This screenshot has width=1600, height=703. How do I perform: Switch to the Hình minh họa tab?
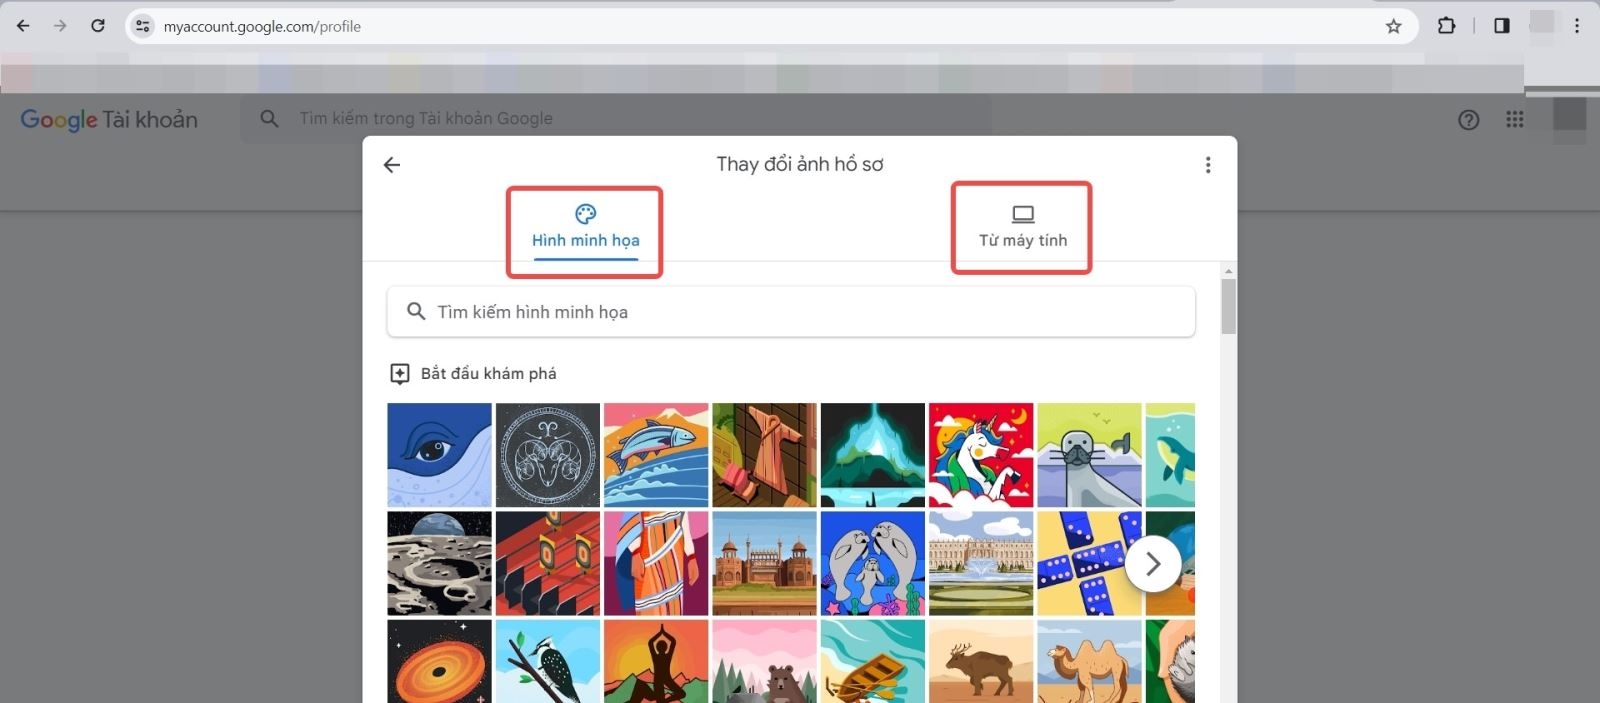click(x=585, y=229)
